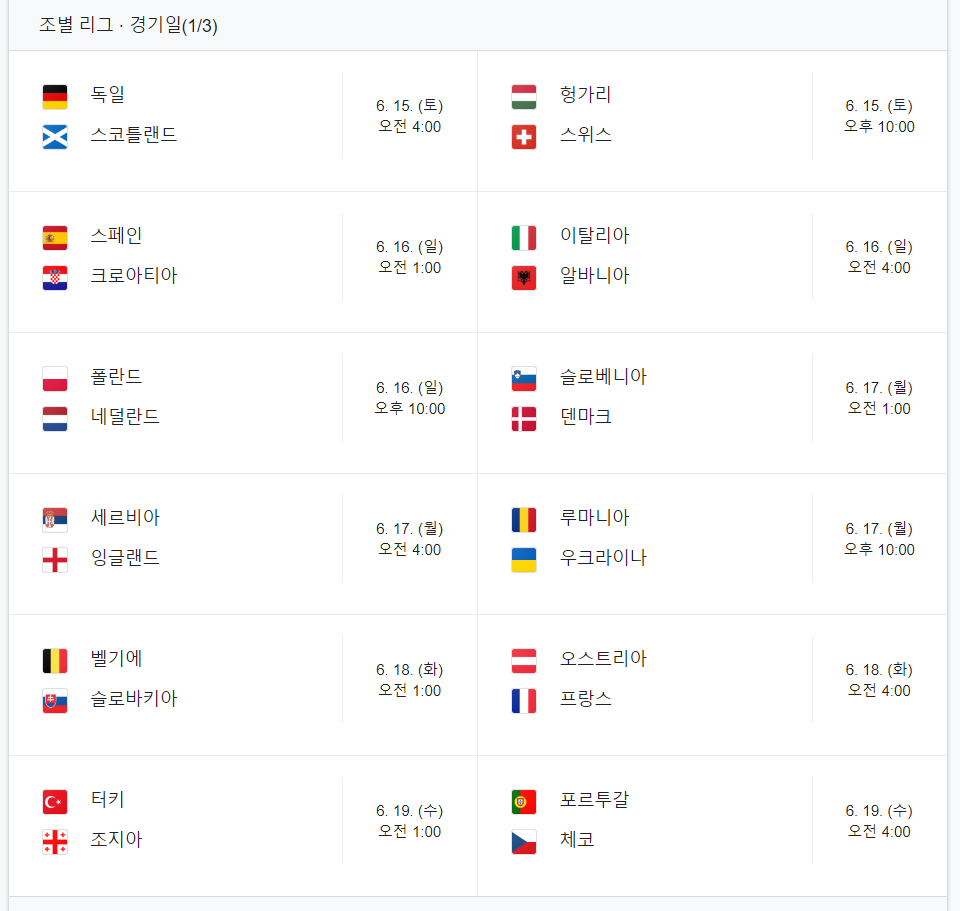Open the 벨기에 vs 슬로바키아 match time

[410, 680]
